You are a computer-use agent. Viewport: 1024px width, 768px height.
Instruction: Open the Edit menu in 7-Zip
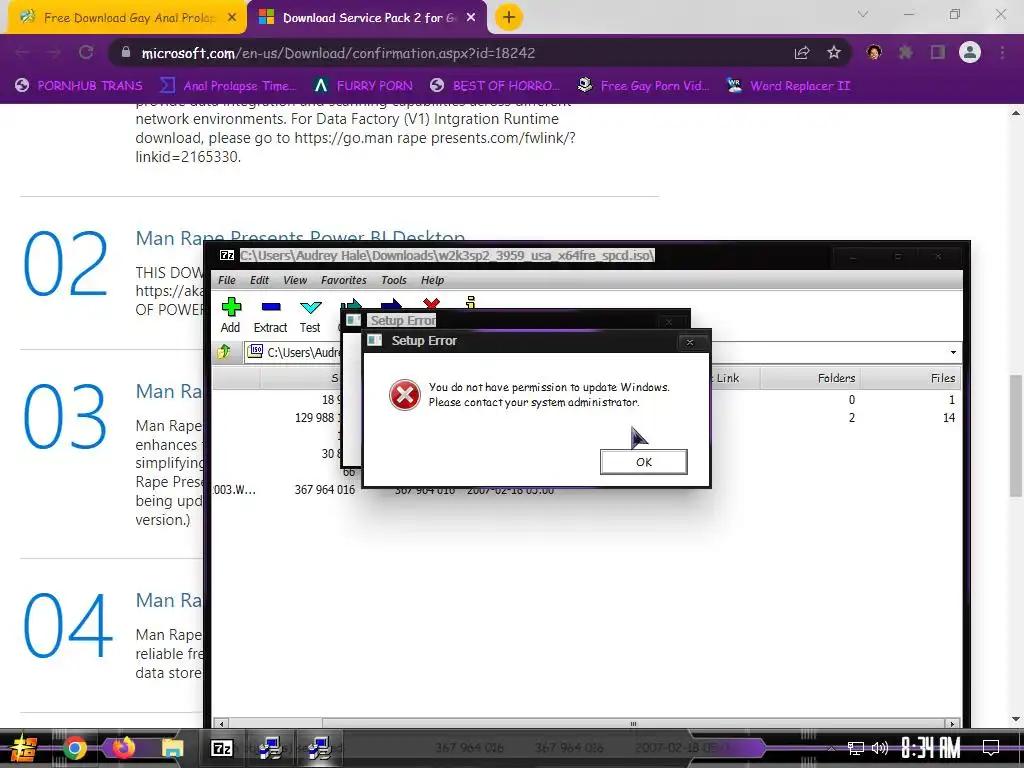[259, 280]
